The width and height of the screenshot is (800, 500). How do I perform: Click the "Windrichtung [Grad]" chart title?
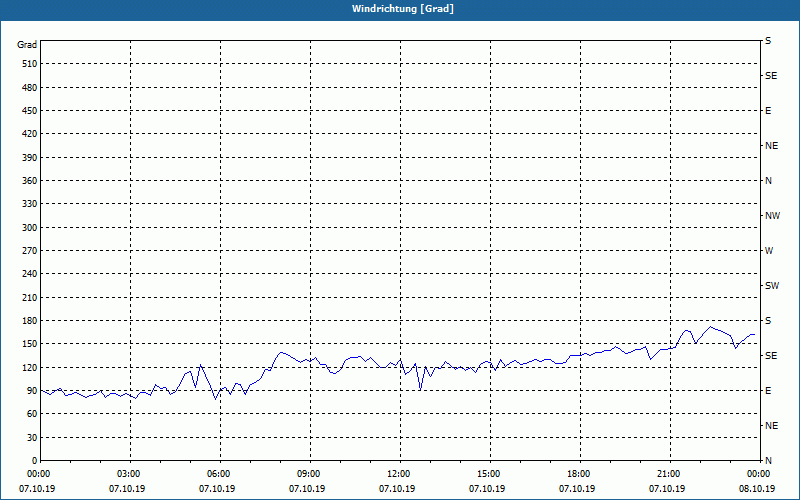point(403,9)
